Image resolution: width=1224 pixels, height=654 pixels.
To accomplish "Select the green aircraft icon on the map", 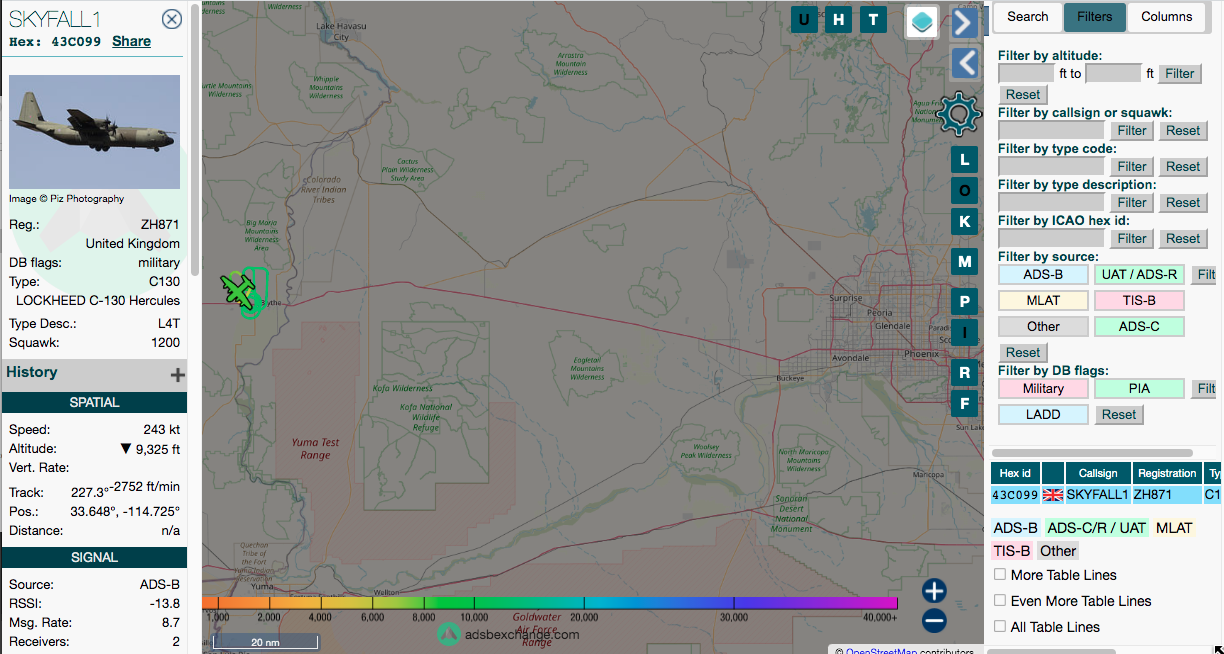I will tap(239, 290).
